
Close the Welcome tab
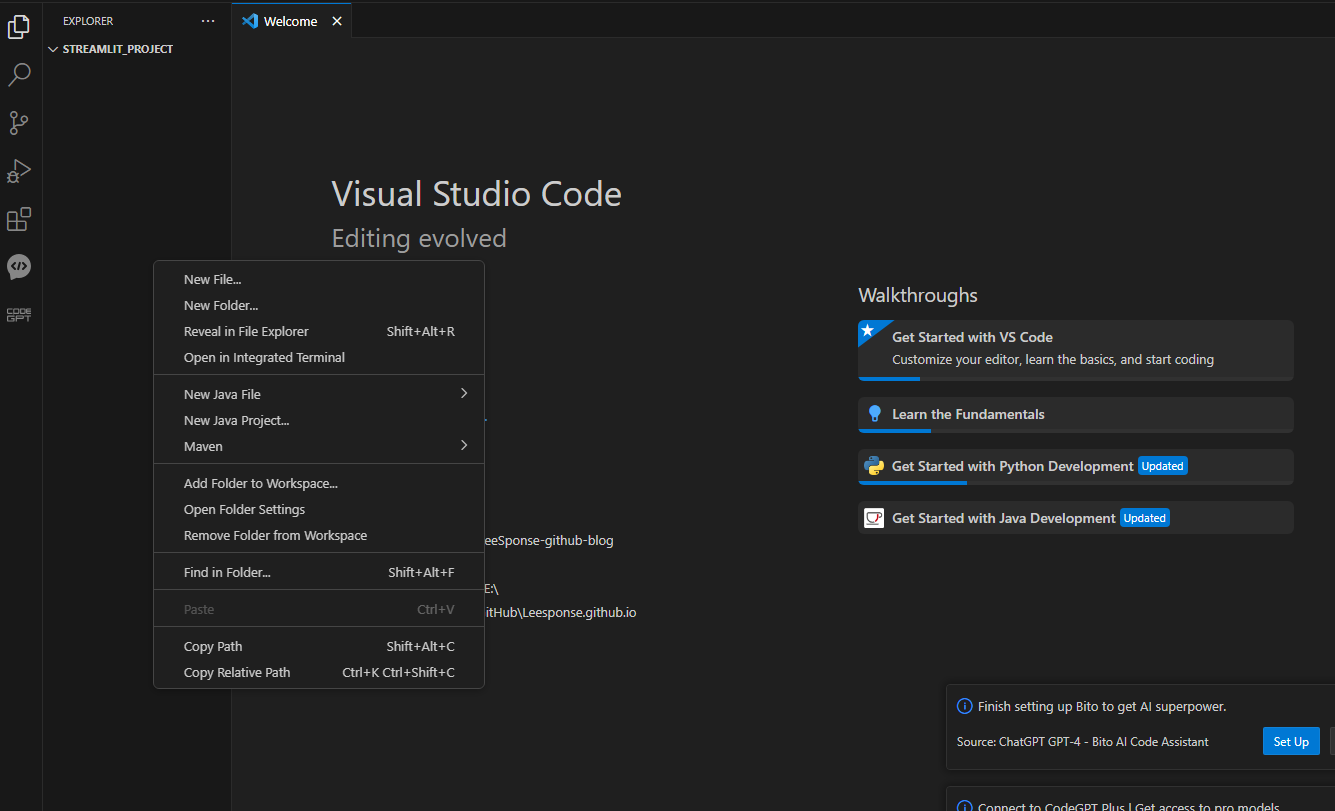tap(337, 21)
